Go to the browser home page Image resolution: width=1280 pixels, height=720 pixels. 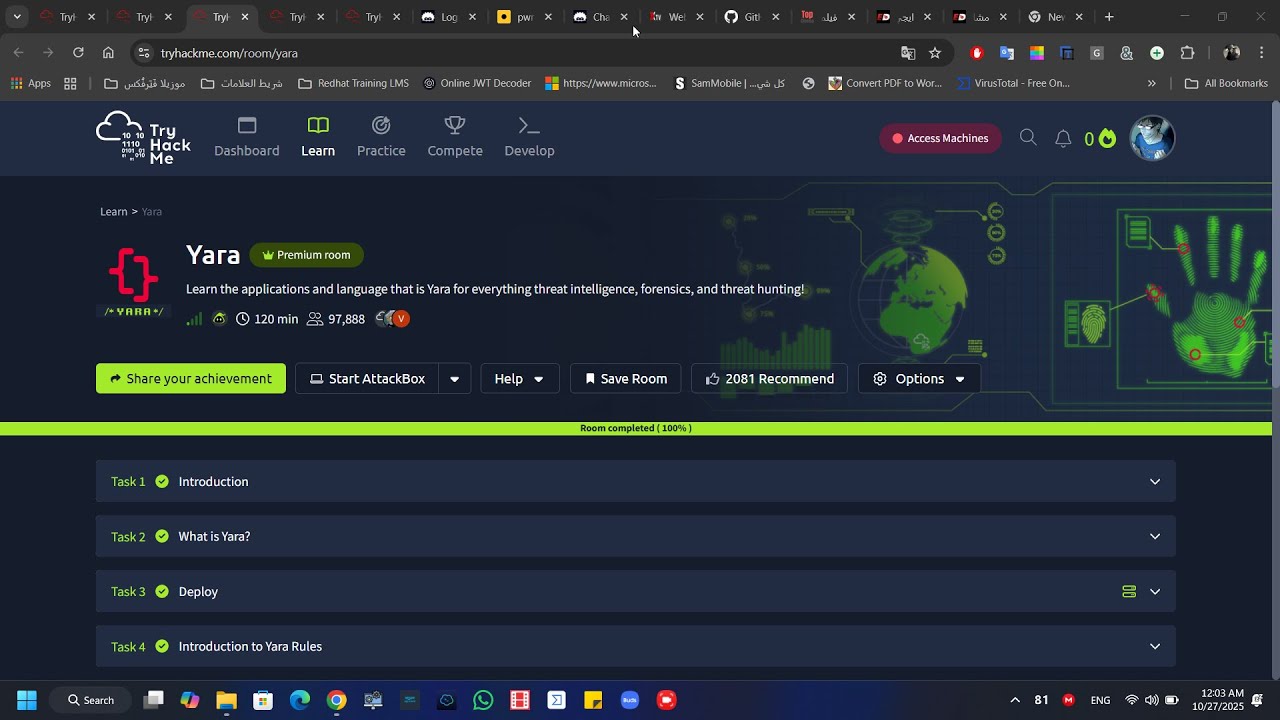click(x=108, y=53)
